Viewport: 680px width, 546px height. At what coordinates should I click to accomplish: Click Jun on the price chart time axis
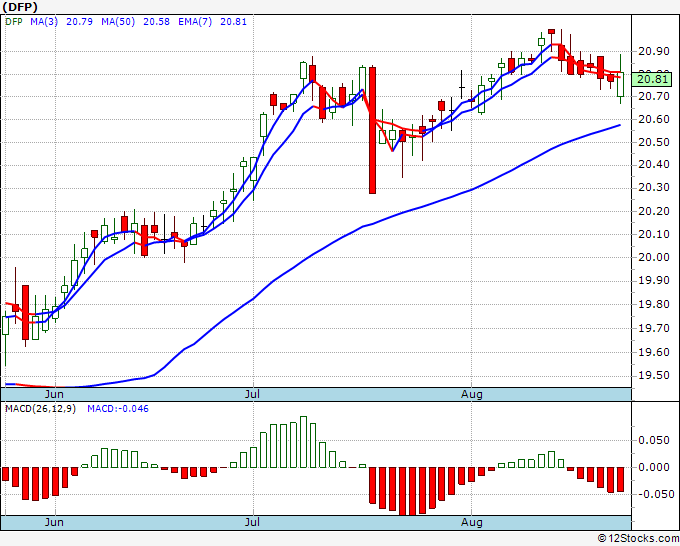(x=54, y=394)
